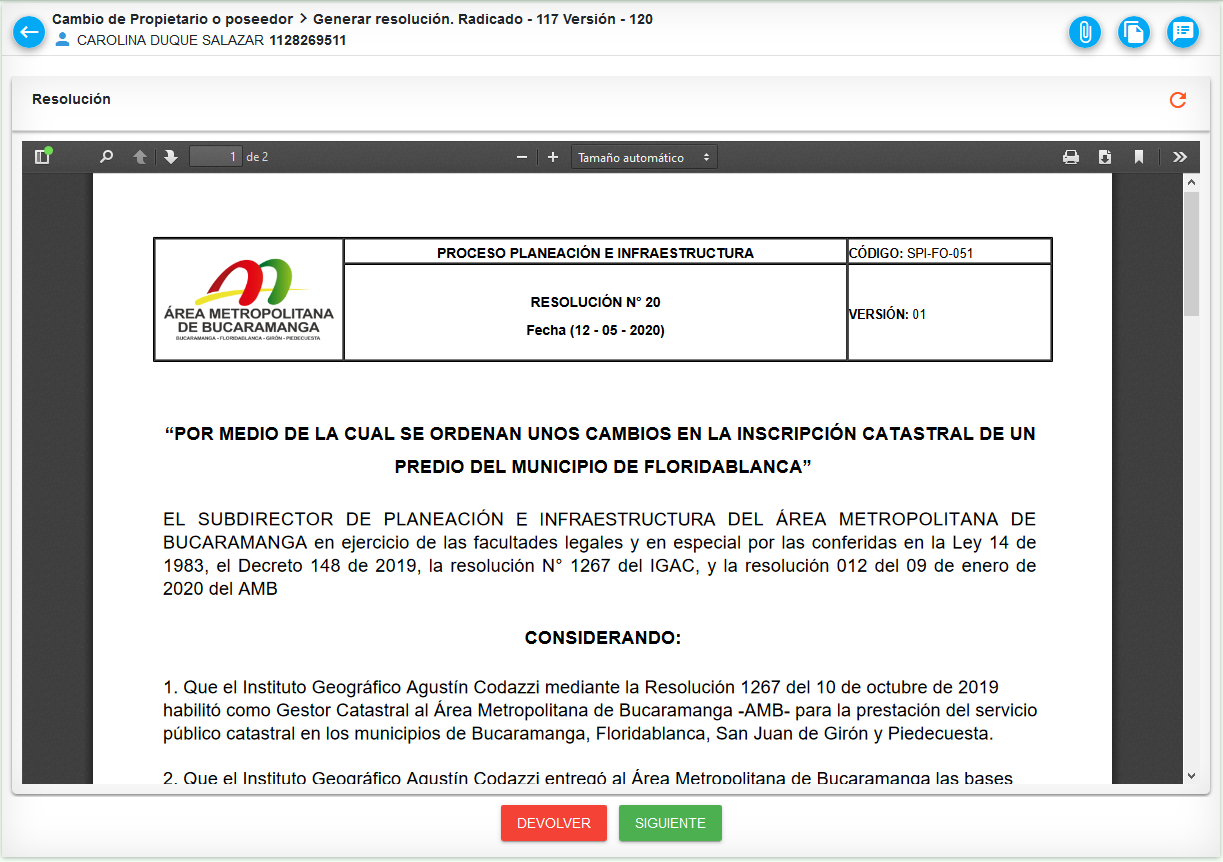The width and height of the screenshot is (1223, 862).
Task: Zoom out the PDF document
Action: (x=521, y=157)
